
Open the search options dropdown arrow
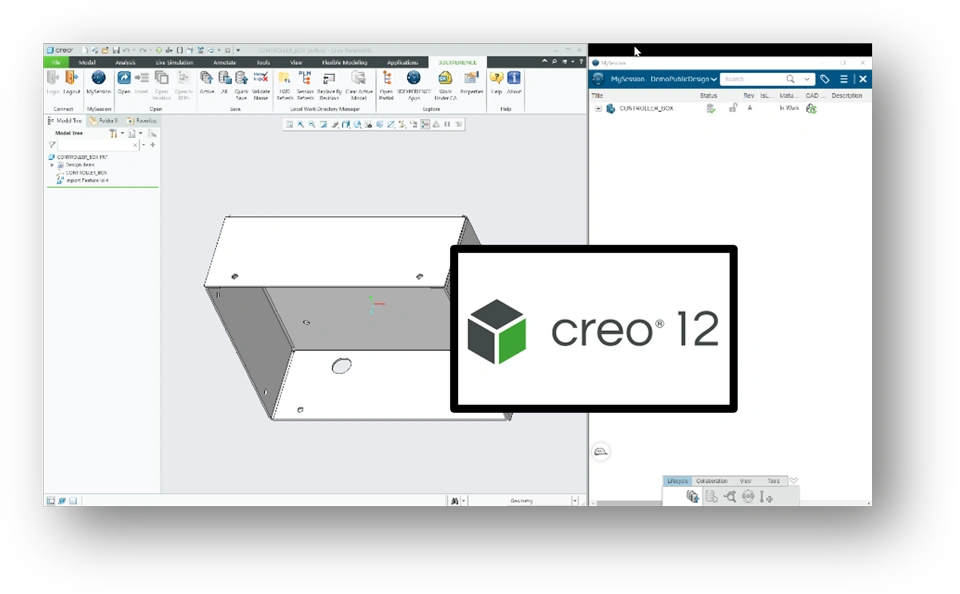click(807, 79)
